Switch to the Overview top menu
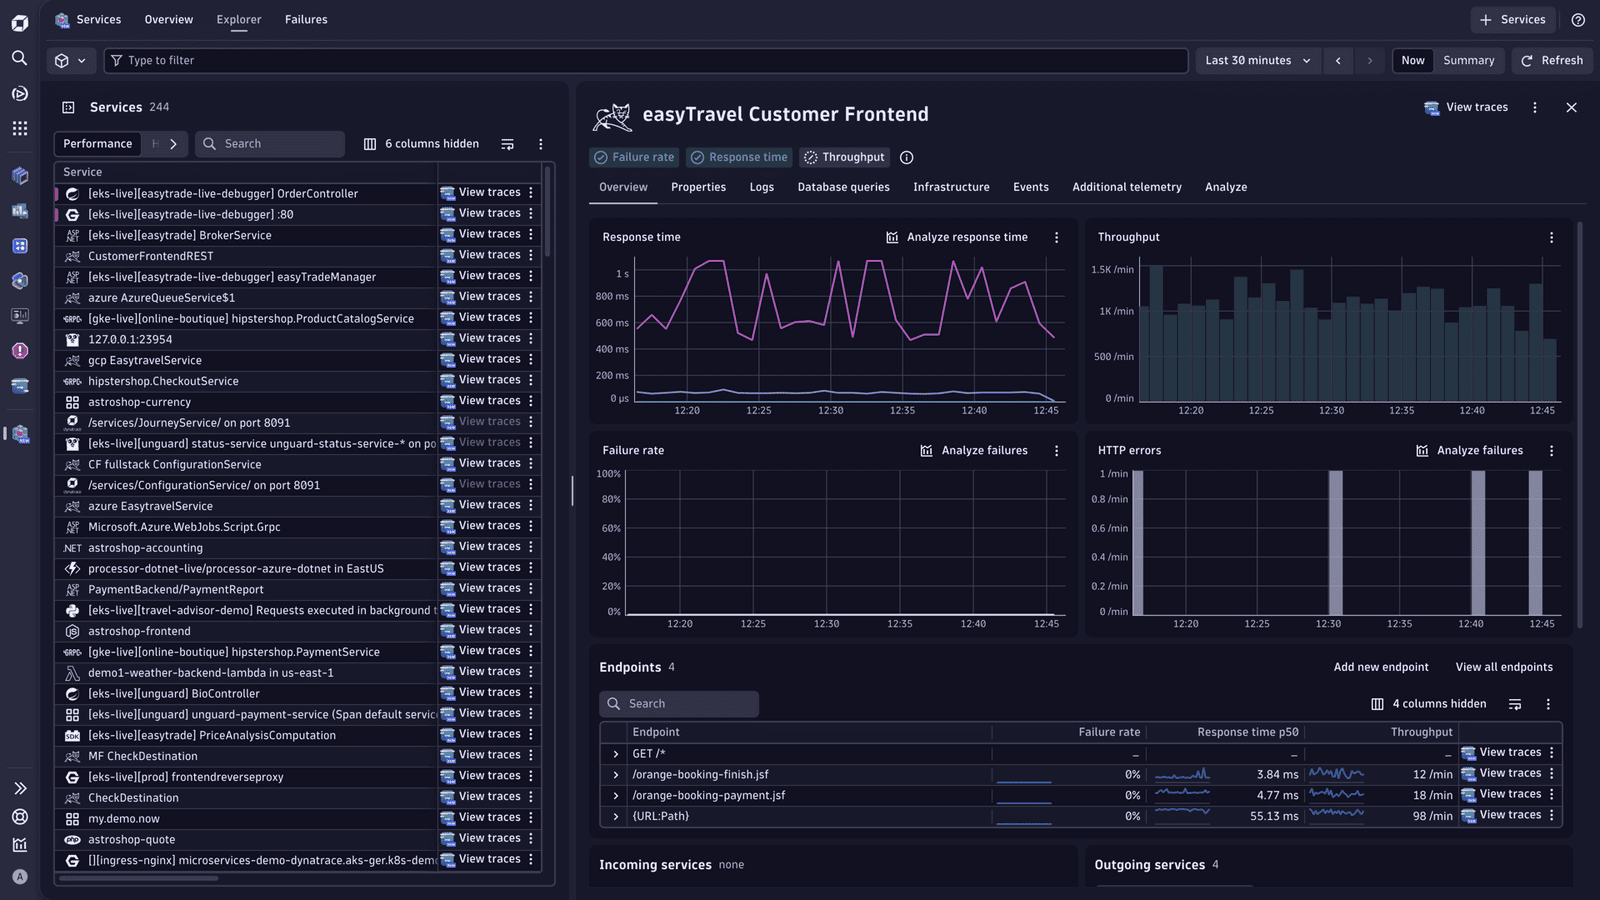 (168, 20)
